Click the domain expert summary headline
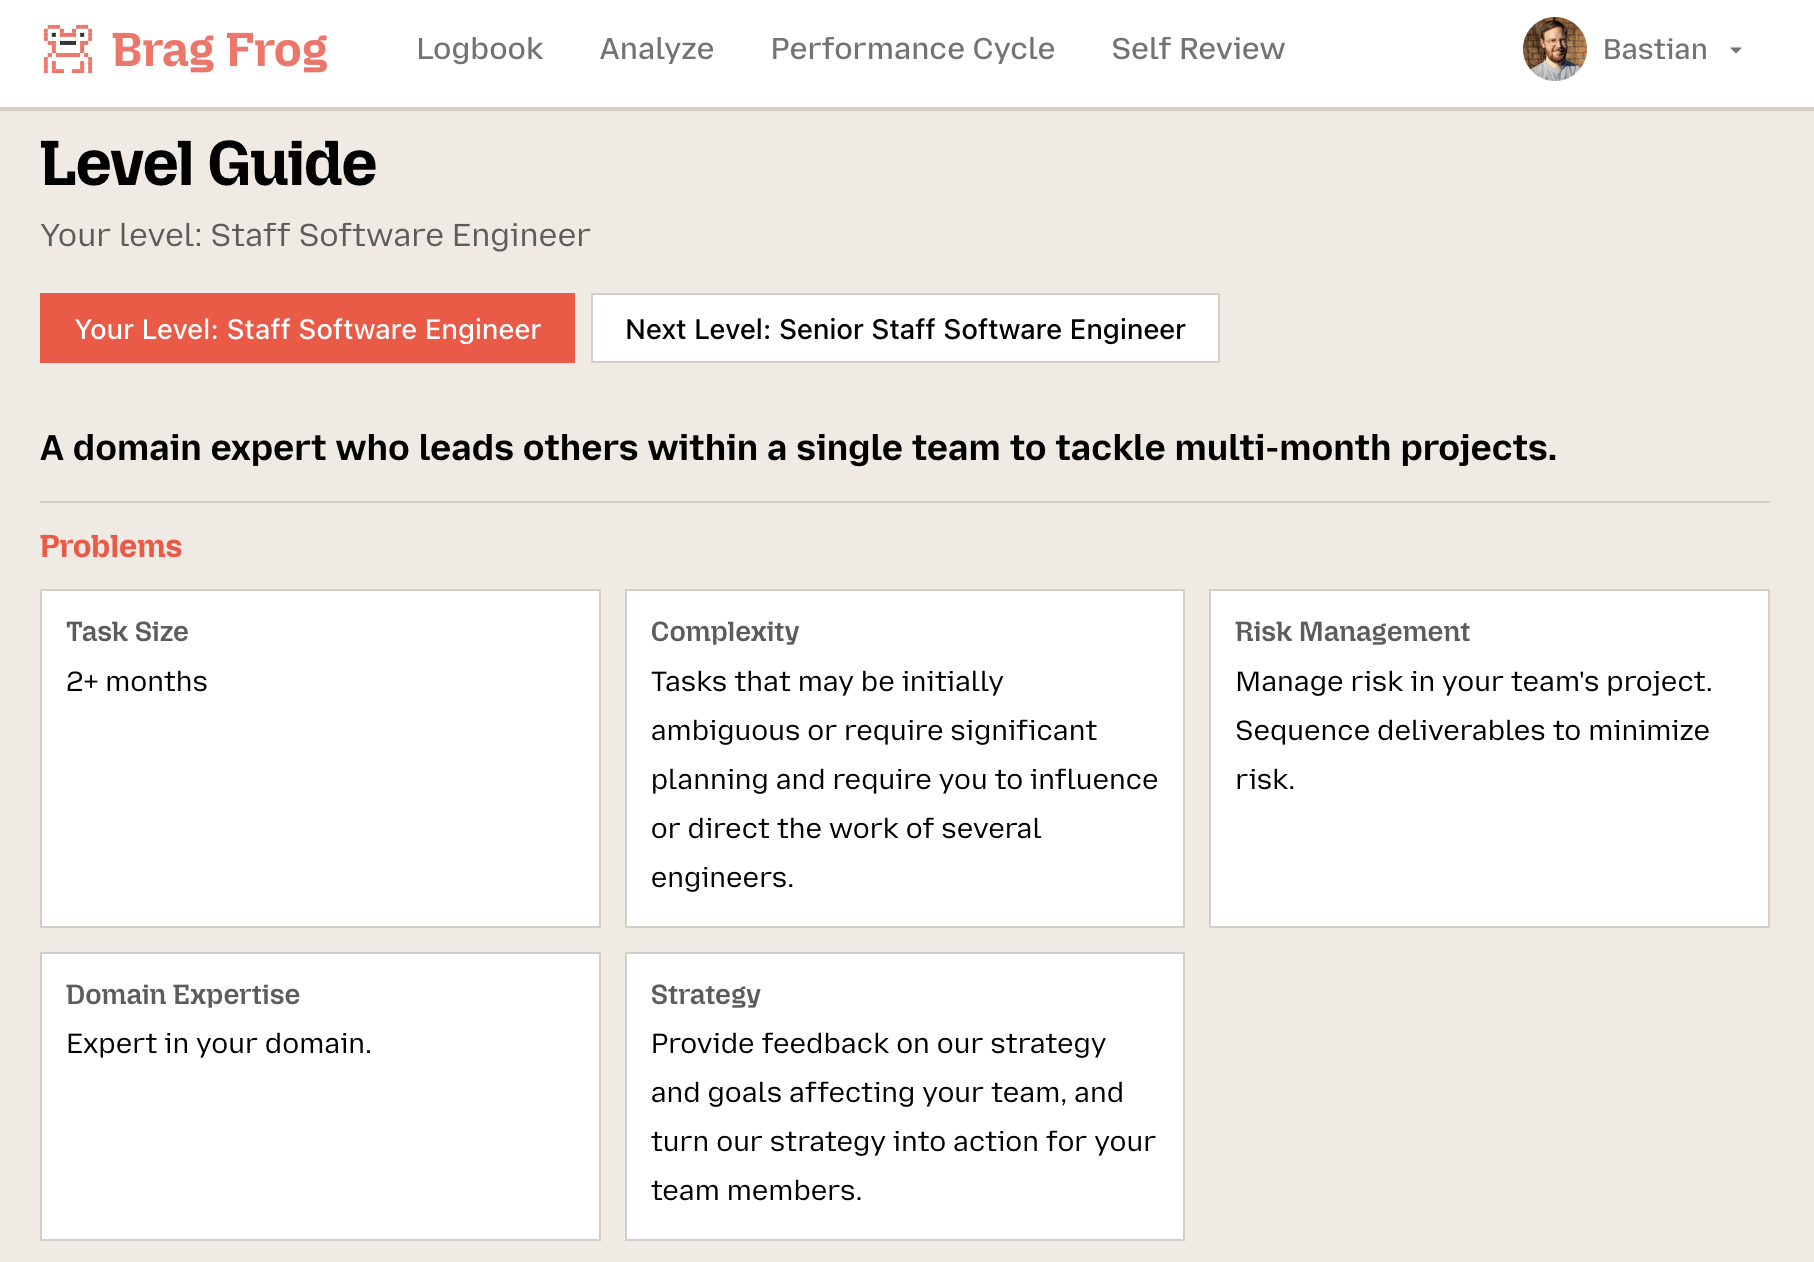 798,448
